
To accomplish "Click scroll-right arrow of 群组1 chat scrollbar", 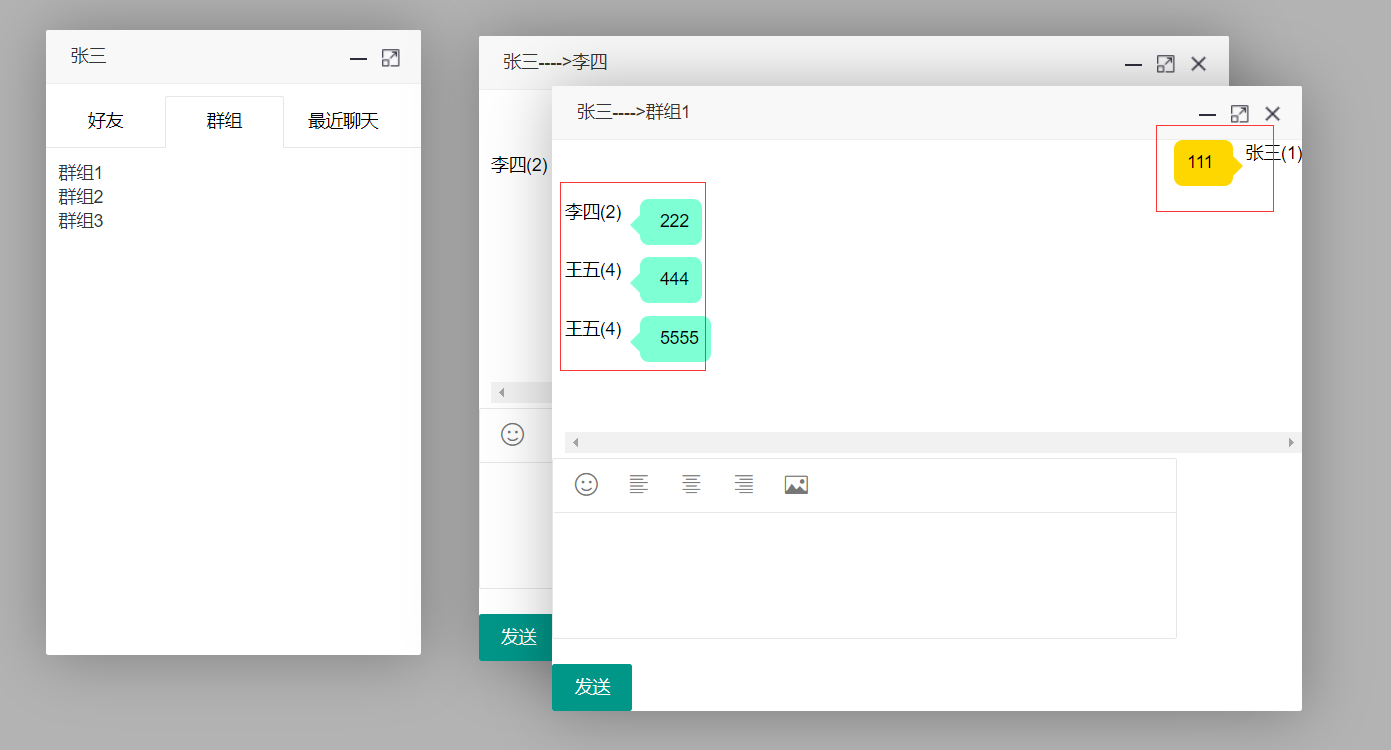I will [1291, 442].
